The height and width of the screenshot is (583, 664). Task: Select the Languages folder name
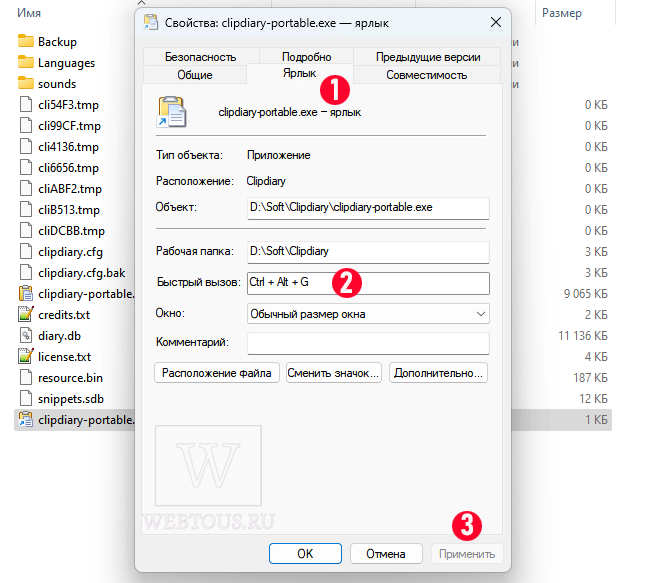click(66, 63)
